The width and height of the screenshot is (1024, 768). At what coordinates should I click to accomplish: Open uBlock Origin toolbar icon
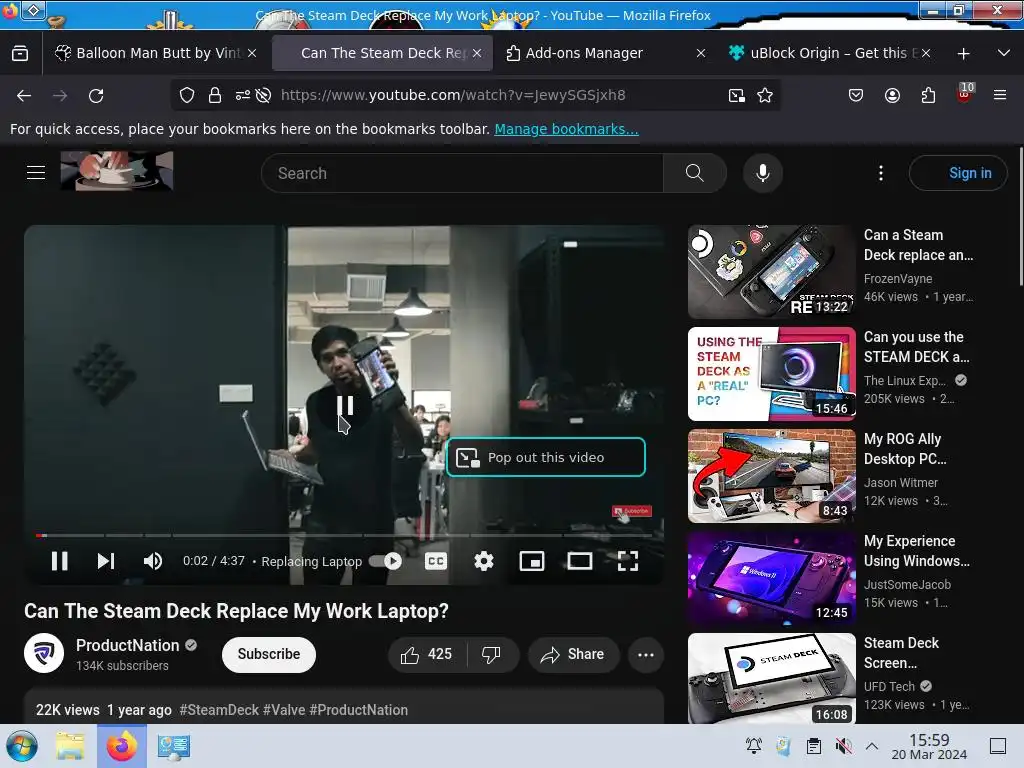coord(965,93)
